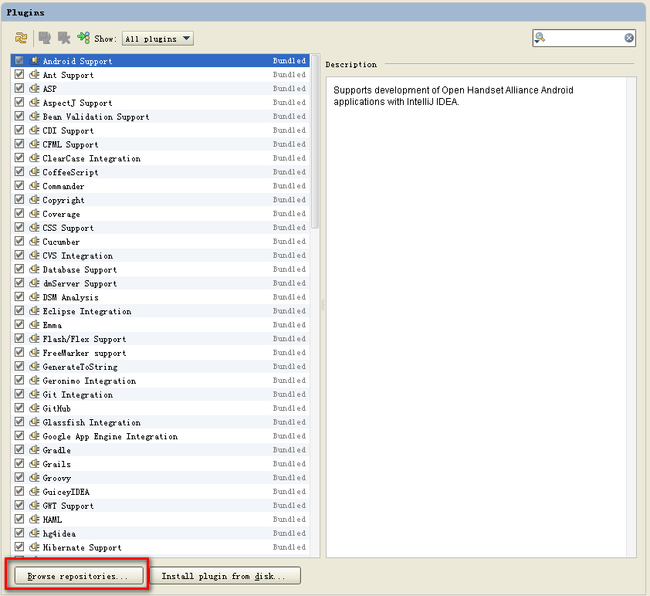The height and width of the screenshot is (596, 650).
Task: Click the Flash/Flex Support plugin icon
Action: tap(34, 338)
